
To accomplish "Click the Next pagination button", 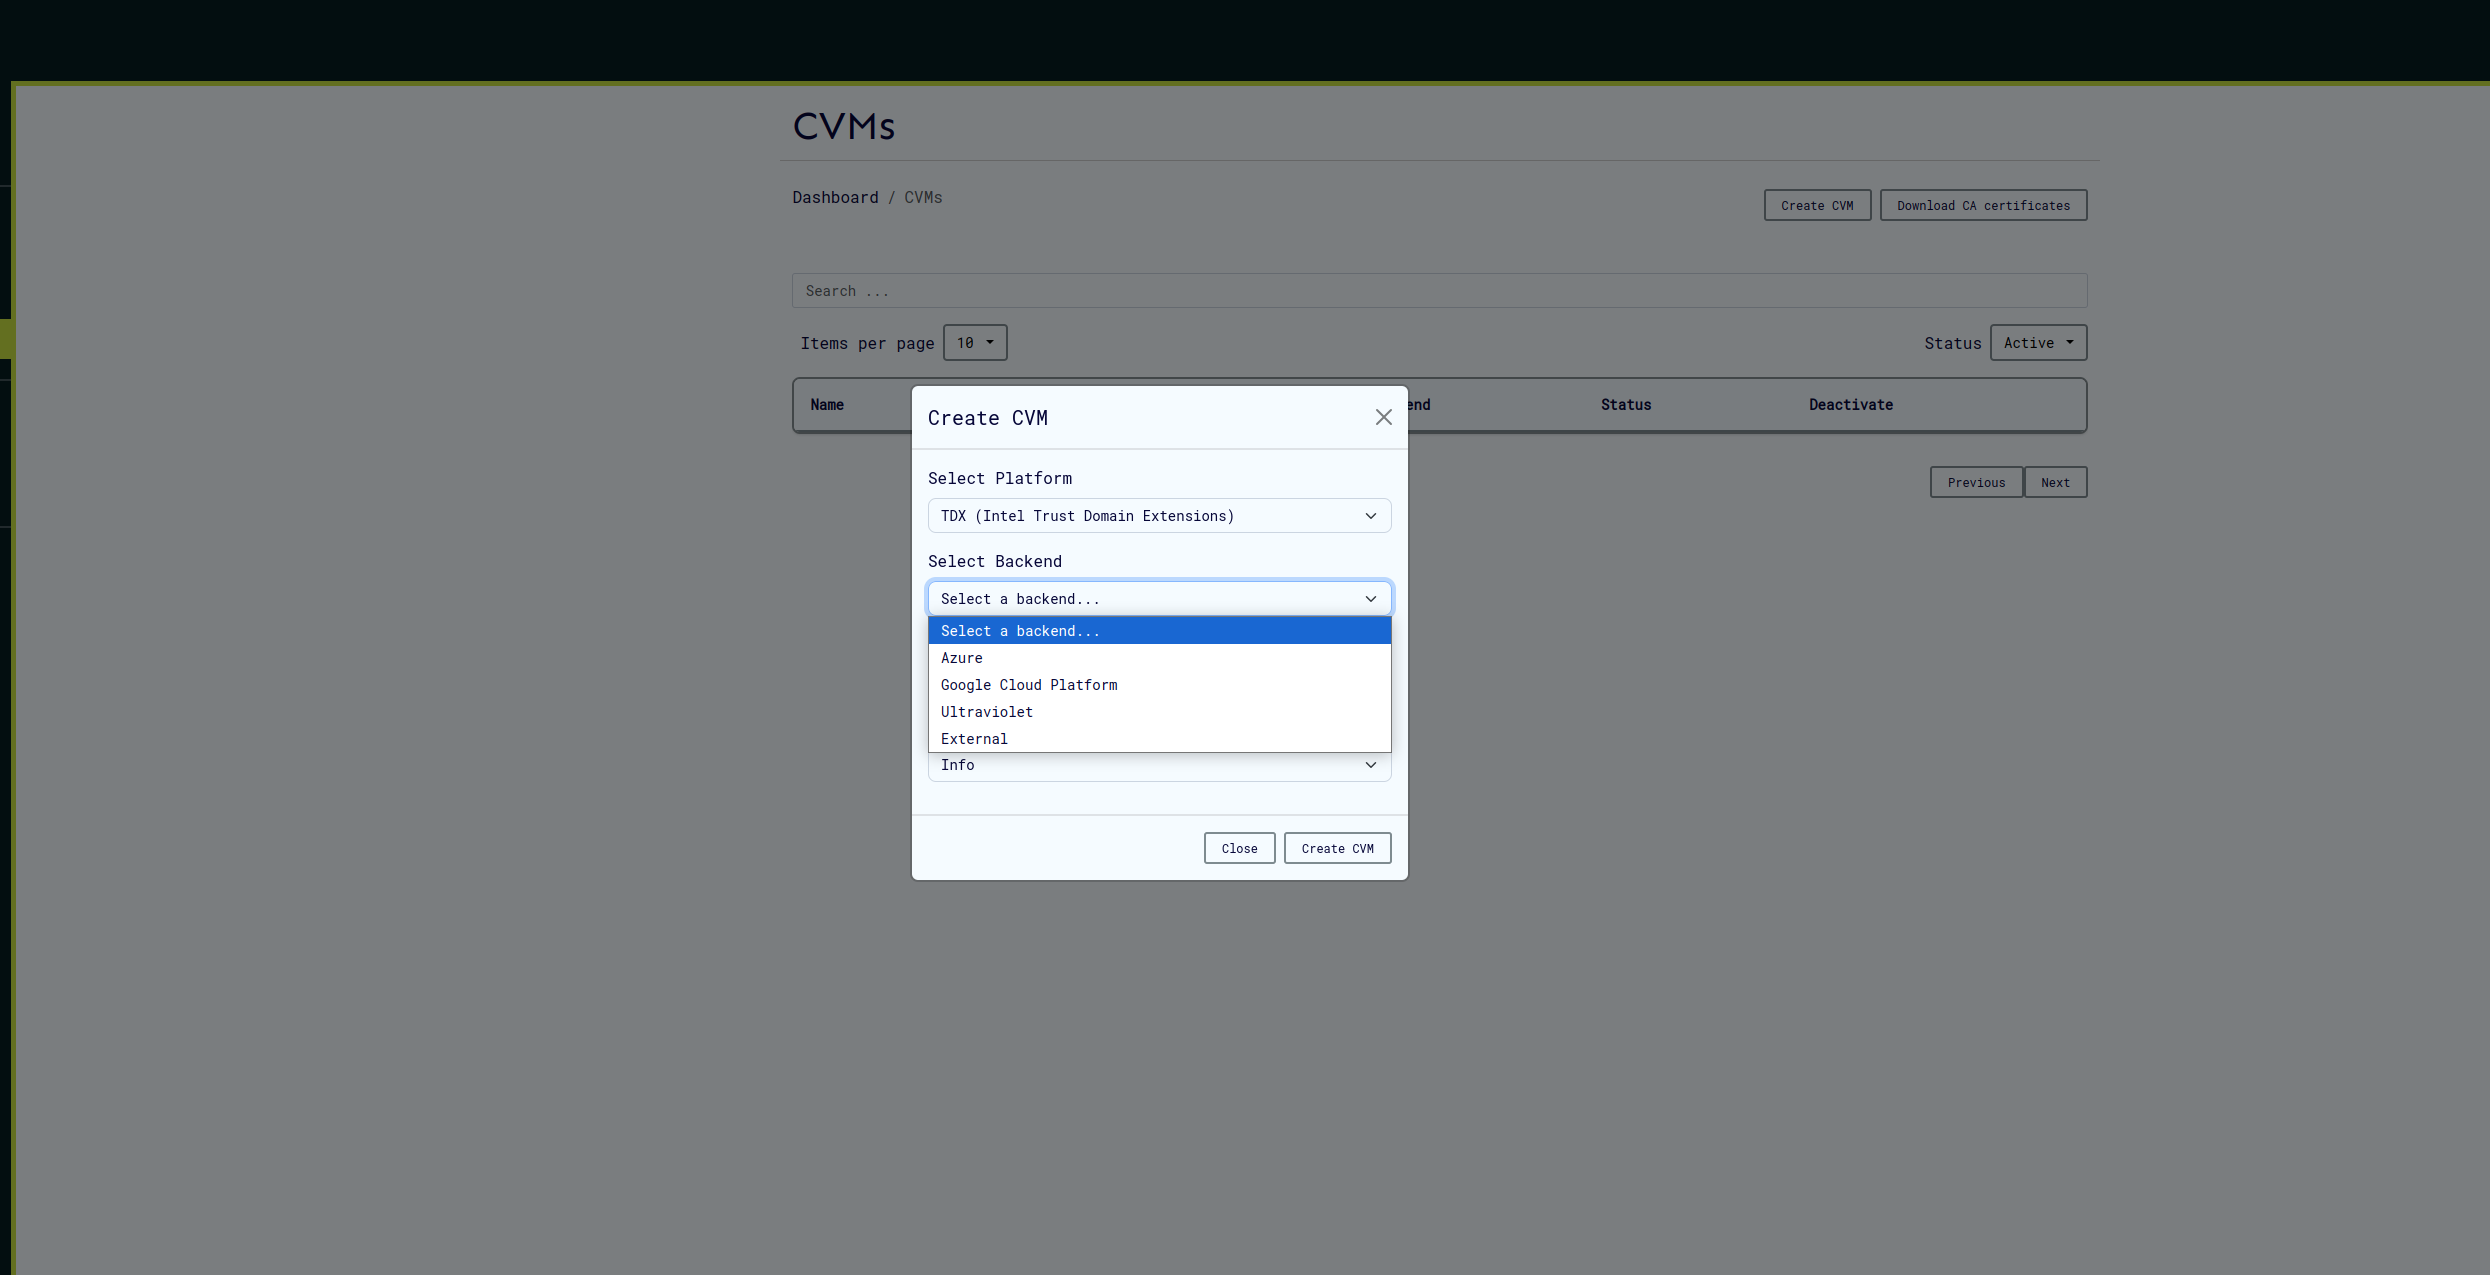I will tap(2055, 482).
